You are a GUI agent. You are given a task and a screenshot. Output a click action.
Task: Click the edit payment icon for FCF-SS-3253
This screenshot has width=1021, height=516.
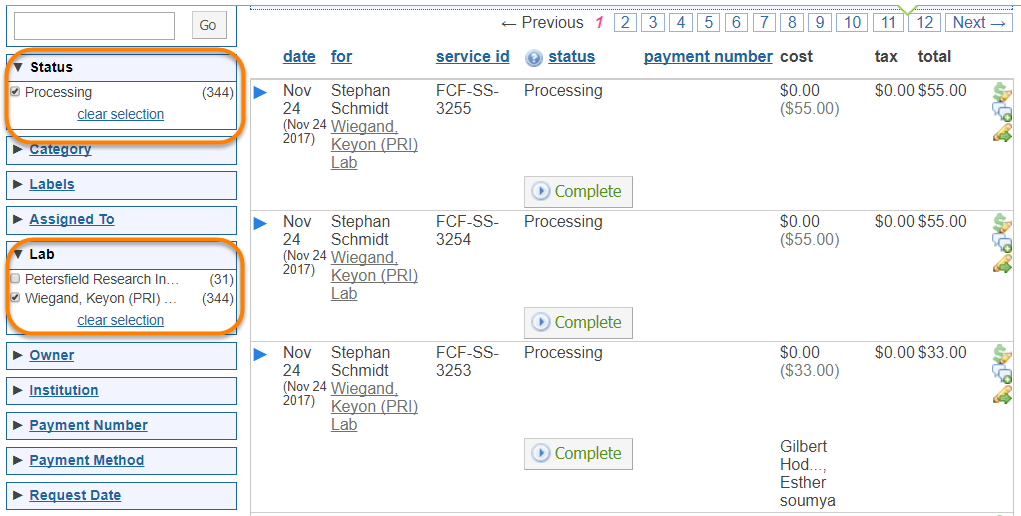click(x=1002, y=354)
